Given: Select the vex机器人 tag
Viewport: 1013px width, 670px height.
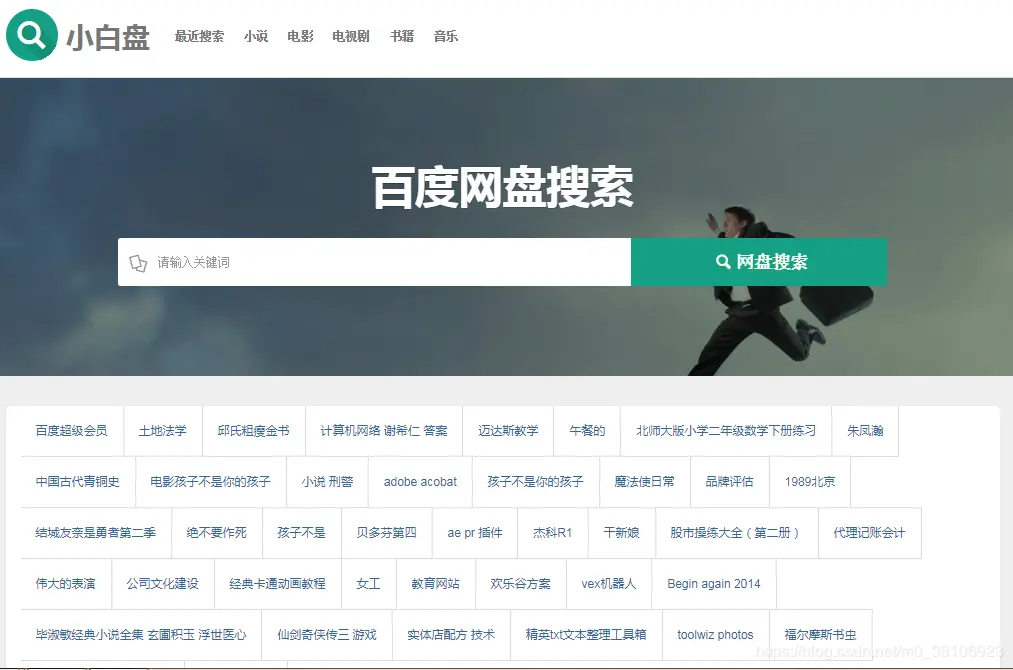Looking at the screenshot, I should tap(609, 584).
